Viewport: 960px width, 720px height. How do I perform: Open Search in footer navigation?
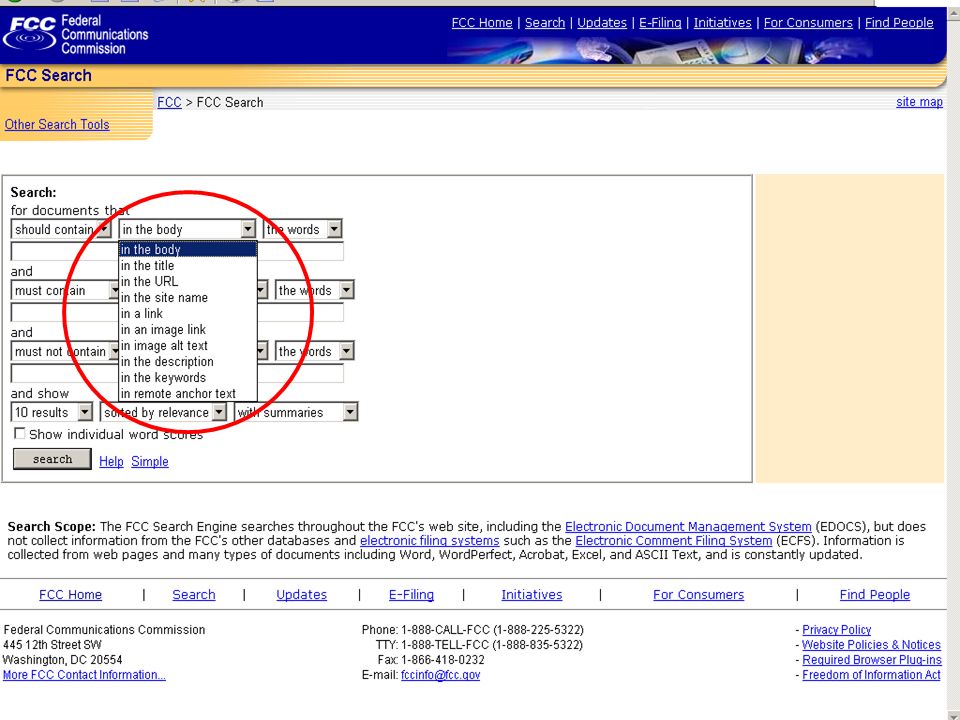point(193,594)
